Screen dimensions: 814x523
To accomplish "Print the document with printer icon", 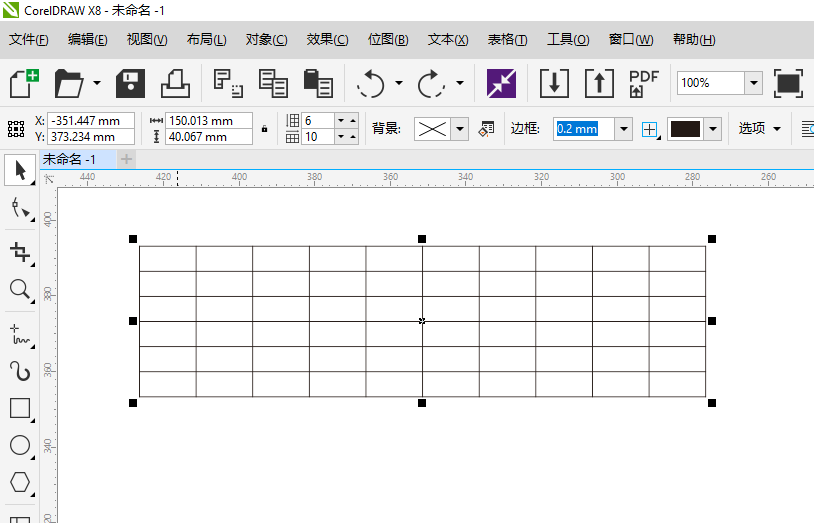I will click(175, 83).
